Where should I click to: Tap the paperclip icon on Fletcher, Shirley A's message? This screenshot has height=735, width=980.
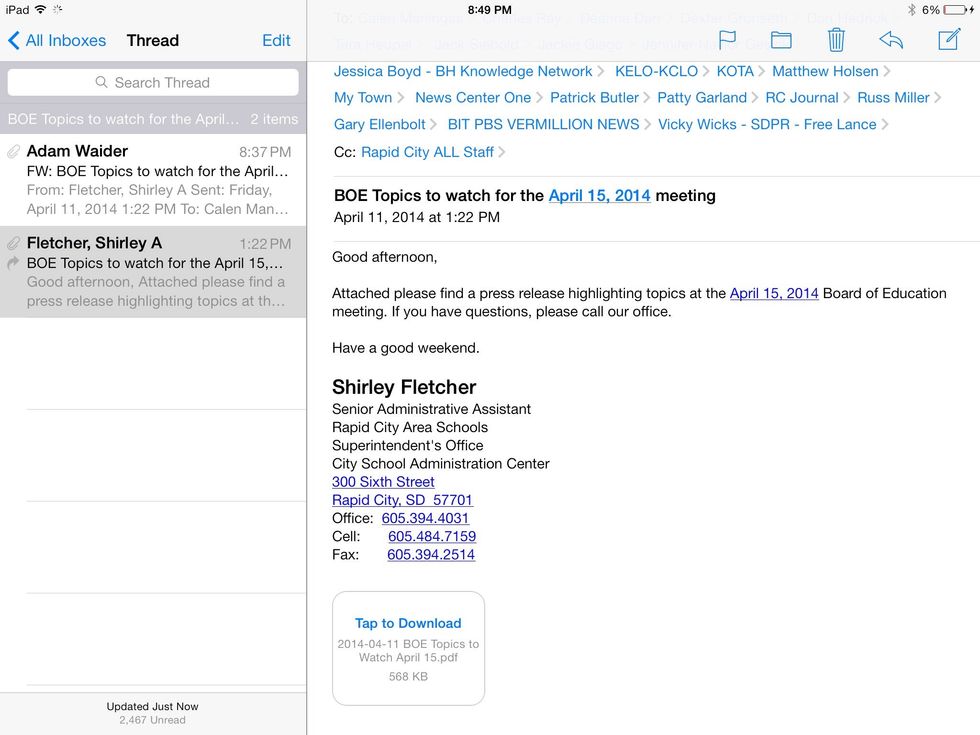tap(13, 243)
